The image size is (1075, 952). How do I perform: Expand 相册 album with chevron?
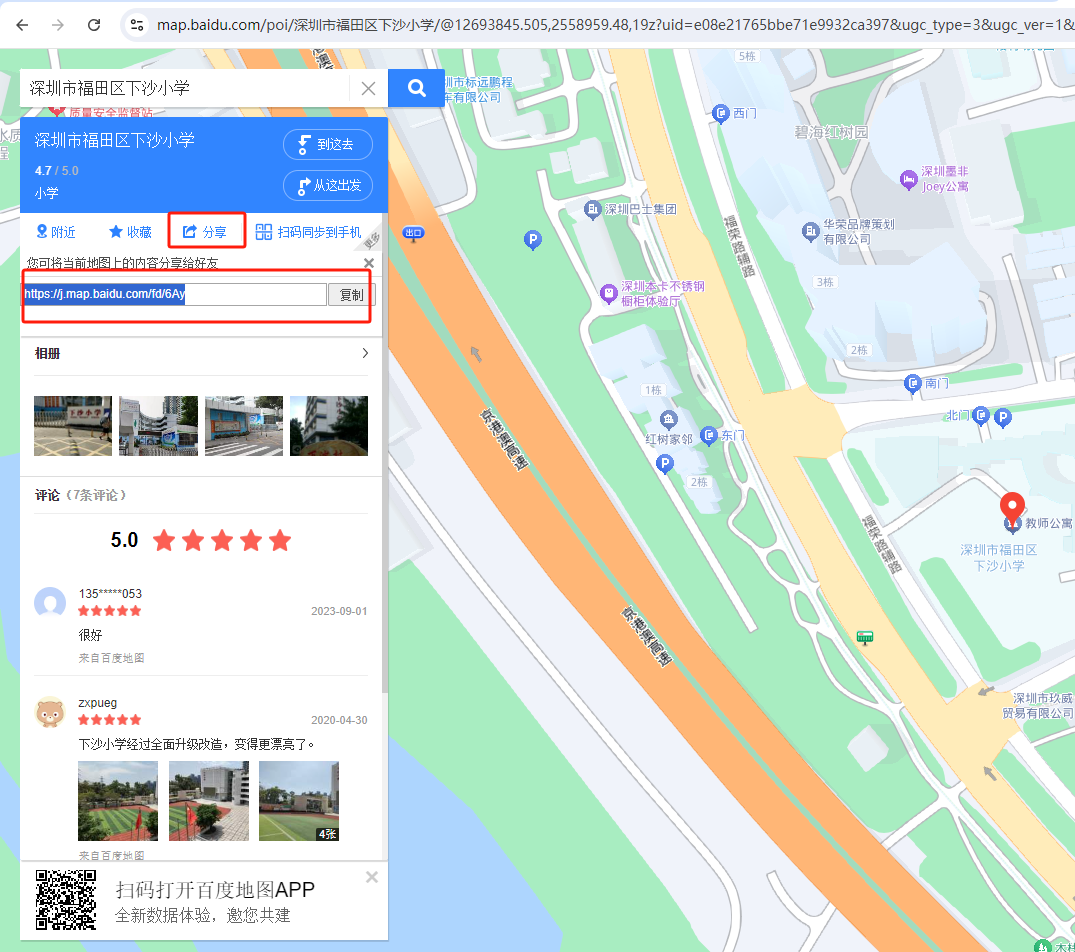365,353
